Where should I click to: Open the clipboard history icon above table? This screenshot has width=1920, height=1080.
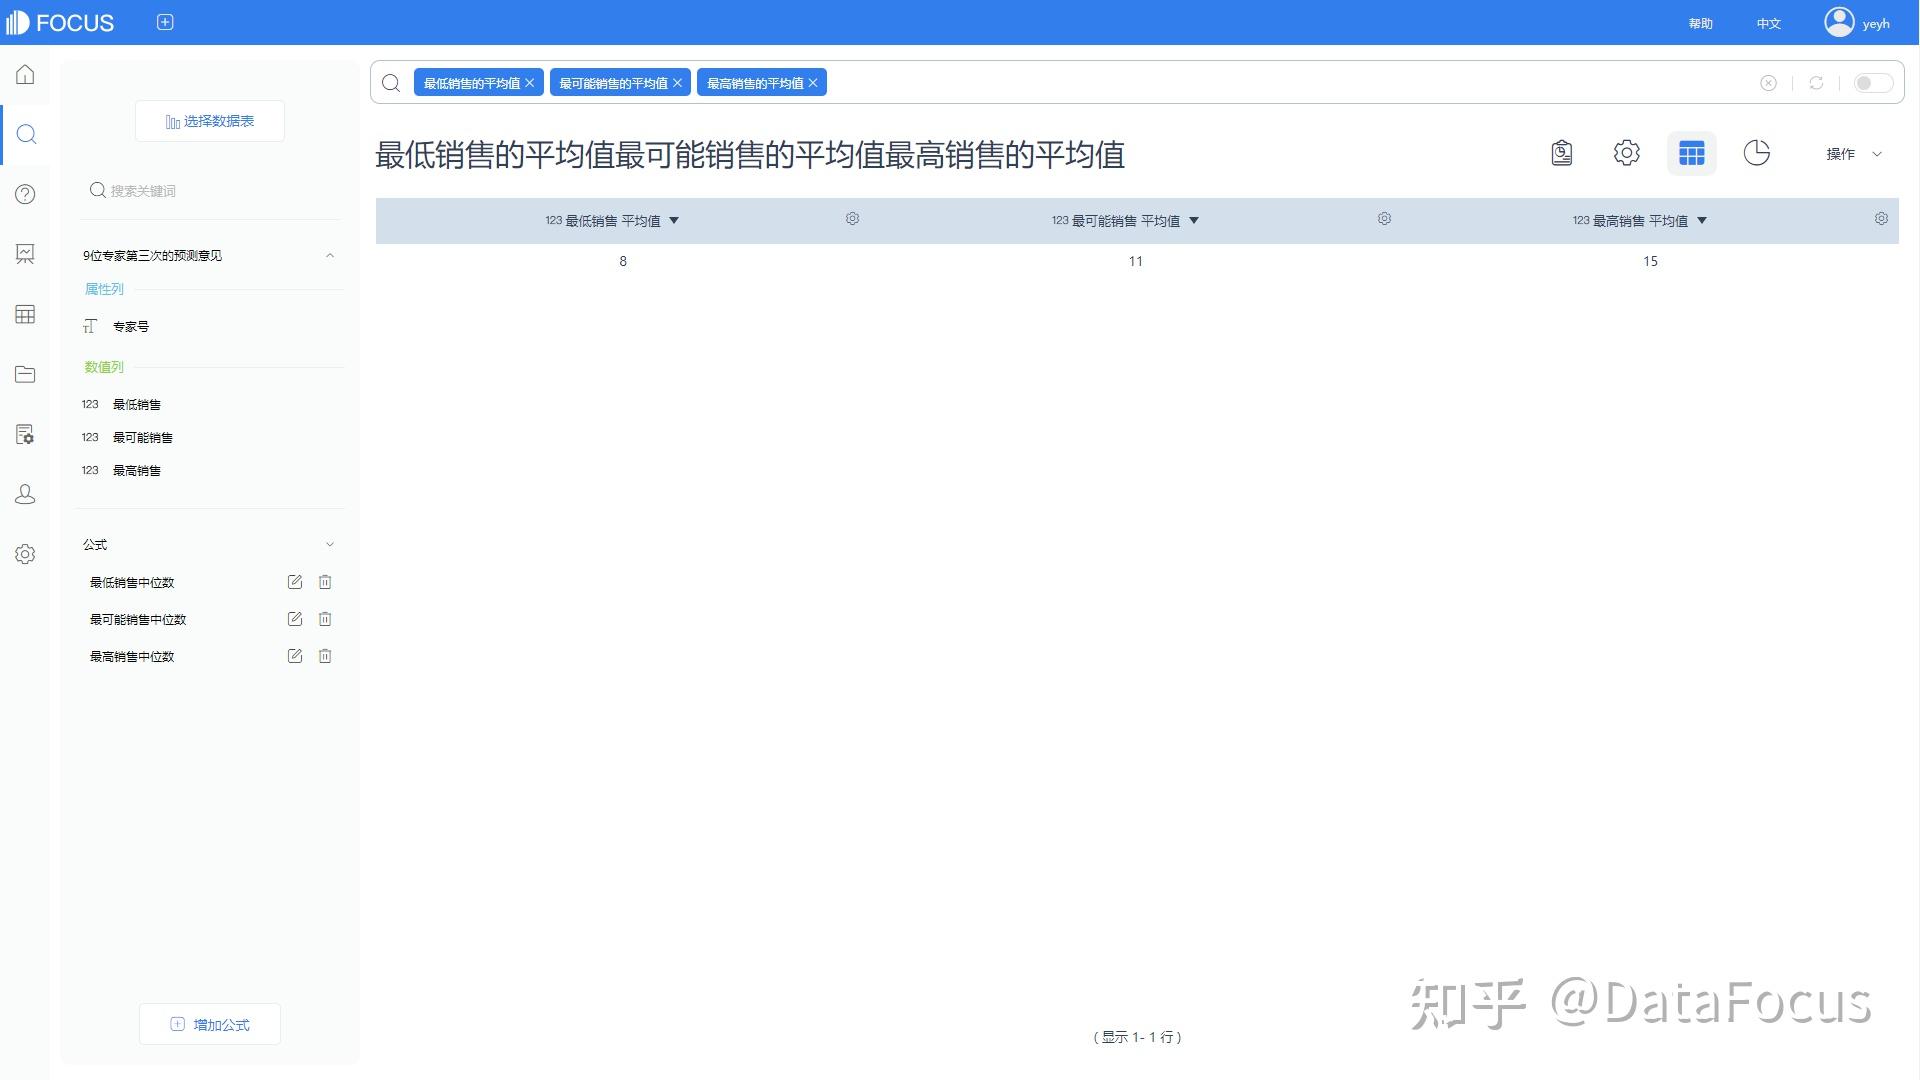(1561, 153)
